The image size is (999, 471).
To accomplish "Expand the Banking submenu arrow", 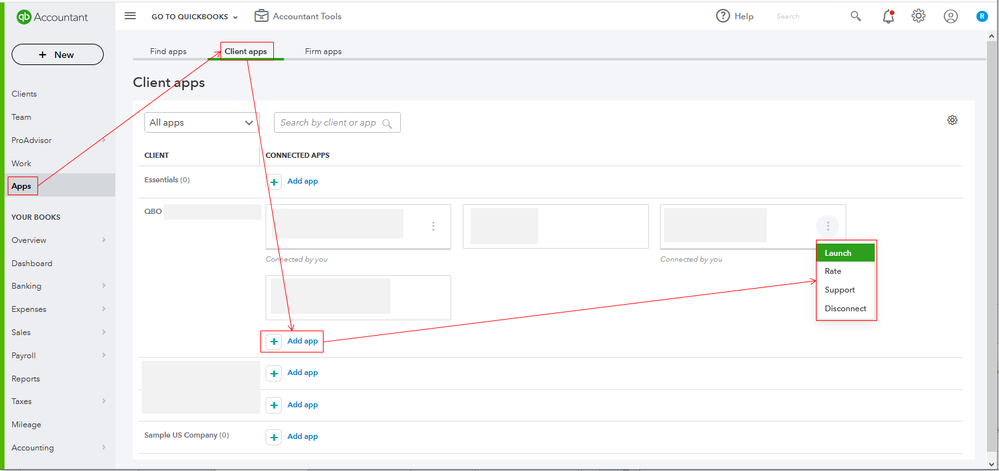I will pos(103,286).
